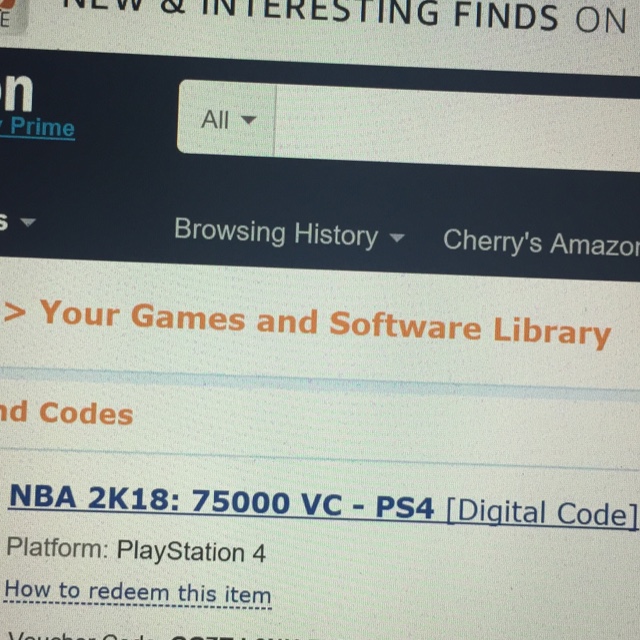Click the "Your Games and Software Library" heading

click(x=325, y=324)
